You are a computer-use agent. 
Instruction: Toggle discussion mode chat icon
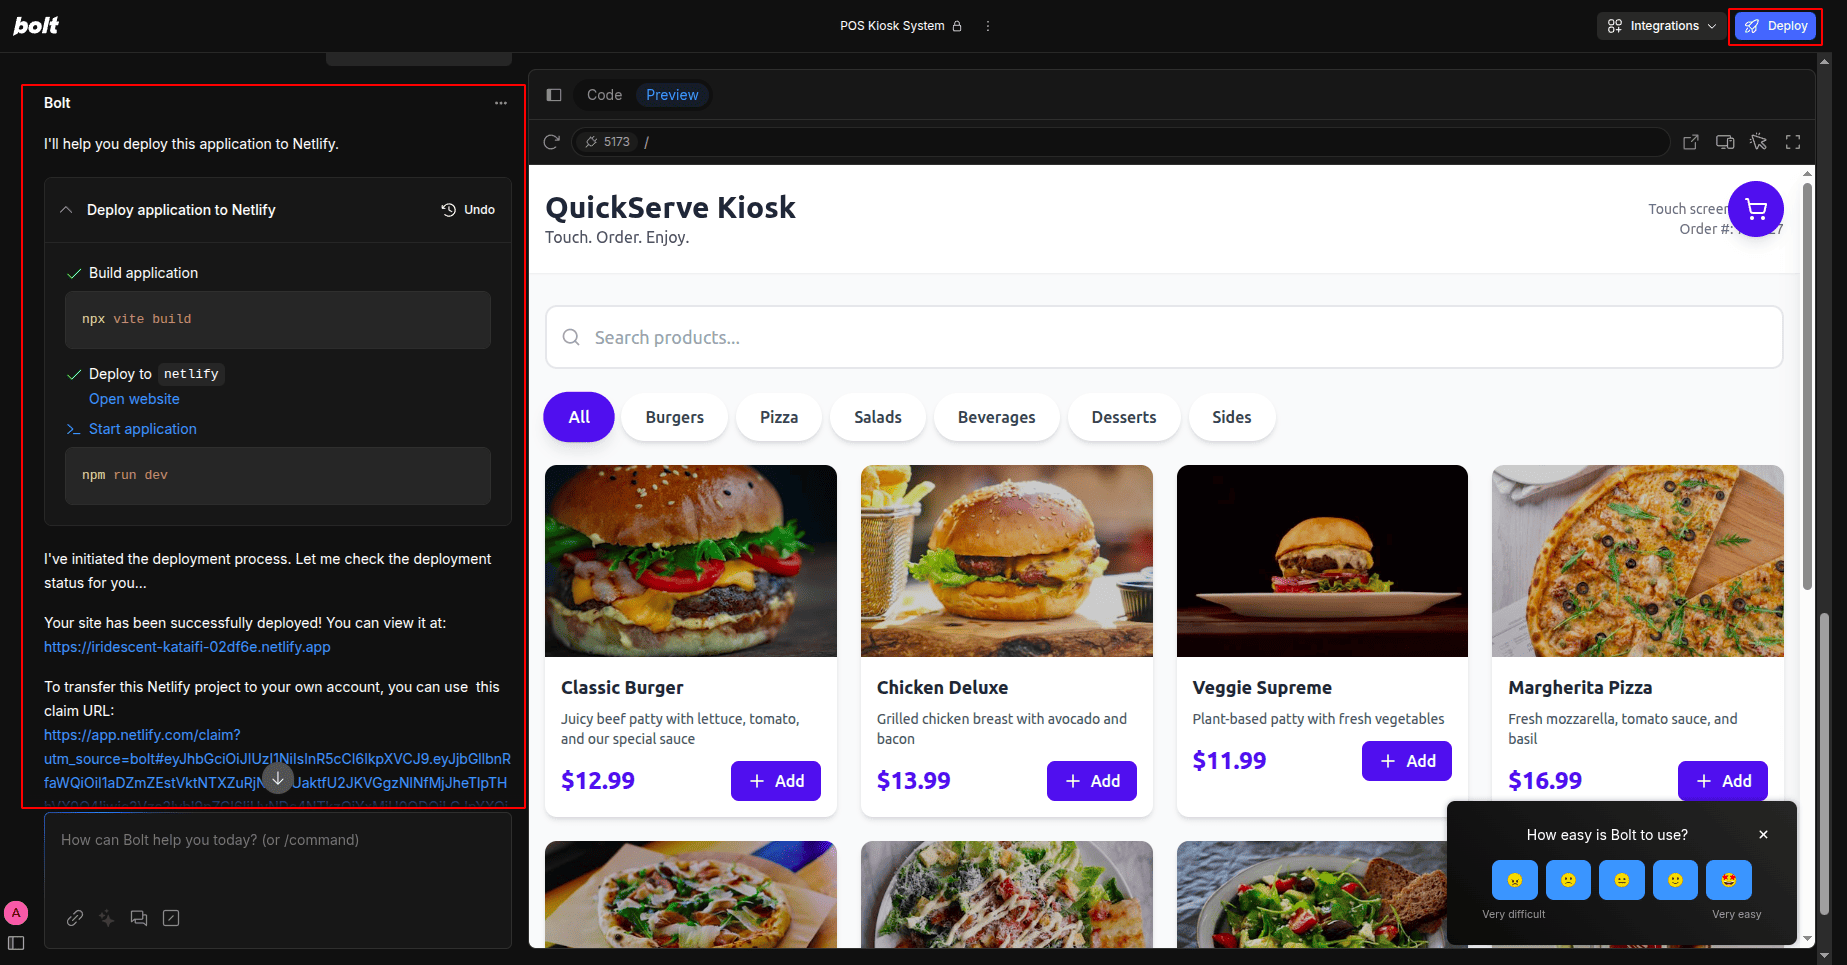click(x=139, y=918)
